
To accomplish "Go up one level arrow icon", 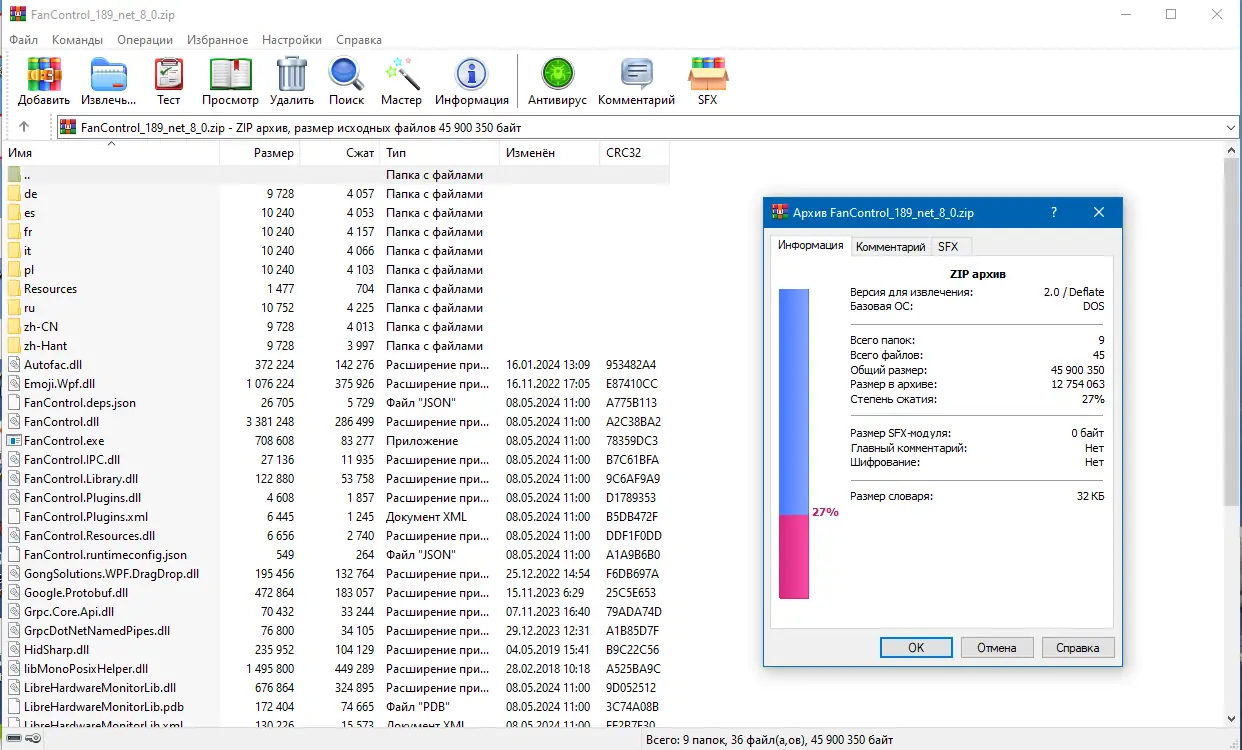I will tap(24, 127).
